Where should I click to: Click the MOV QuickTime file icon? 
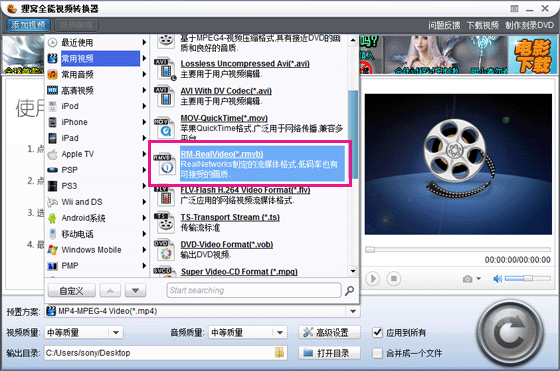(164, 128)
